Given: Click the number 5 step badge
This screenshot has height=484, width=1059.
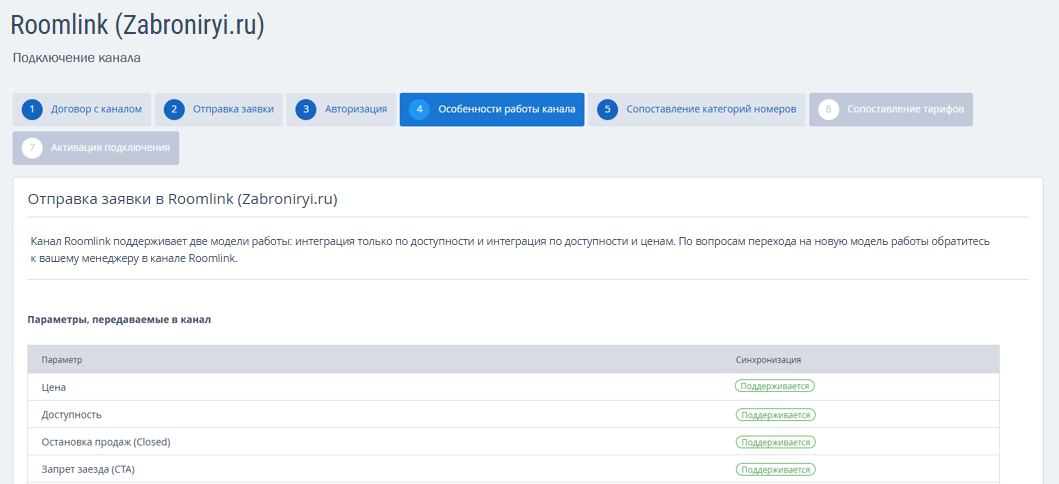Looking at the screenshot, I should [608, 110].
